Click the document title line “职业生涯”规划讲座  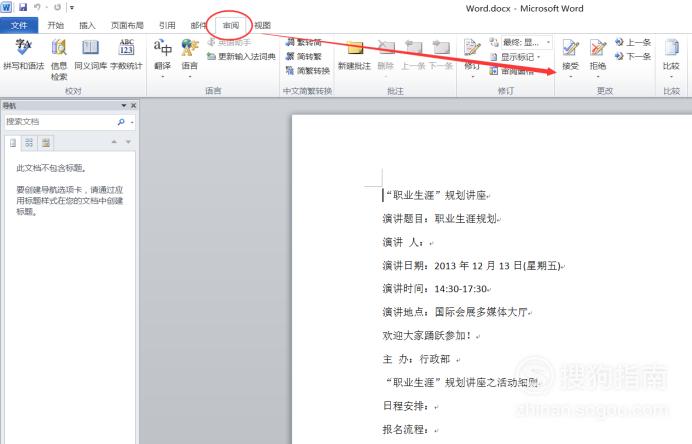tap(436, 195)
